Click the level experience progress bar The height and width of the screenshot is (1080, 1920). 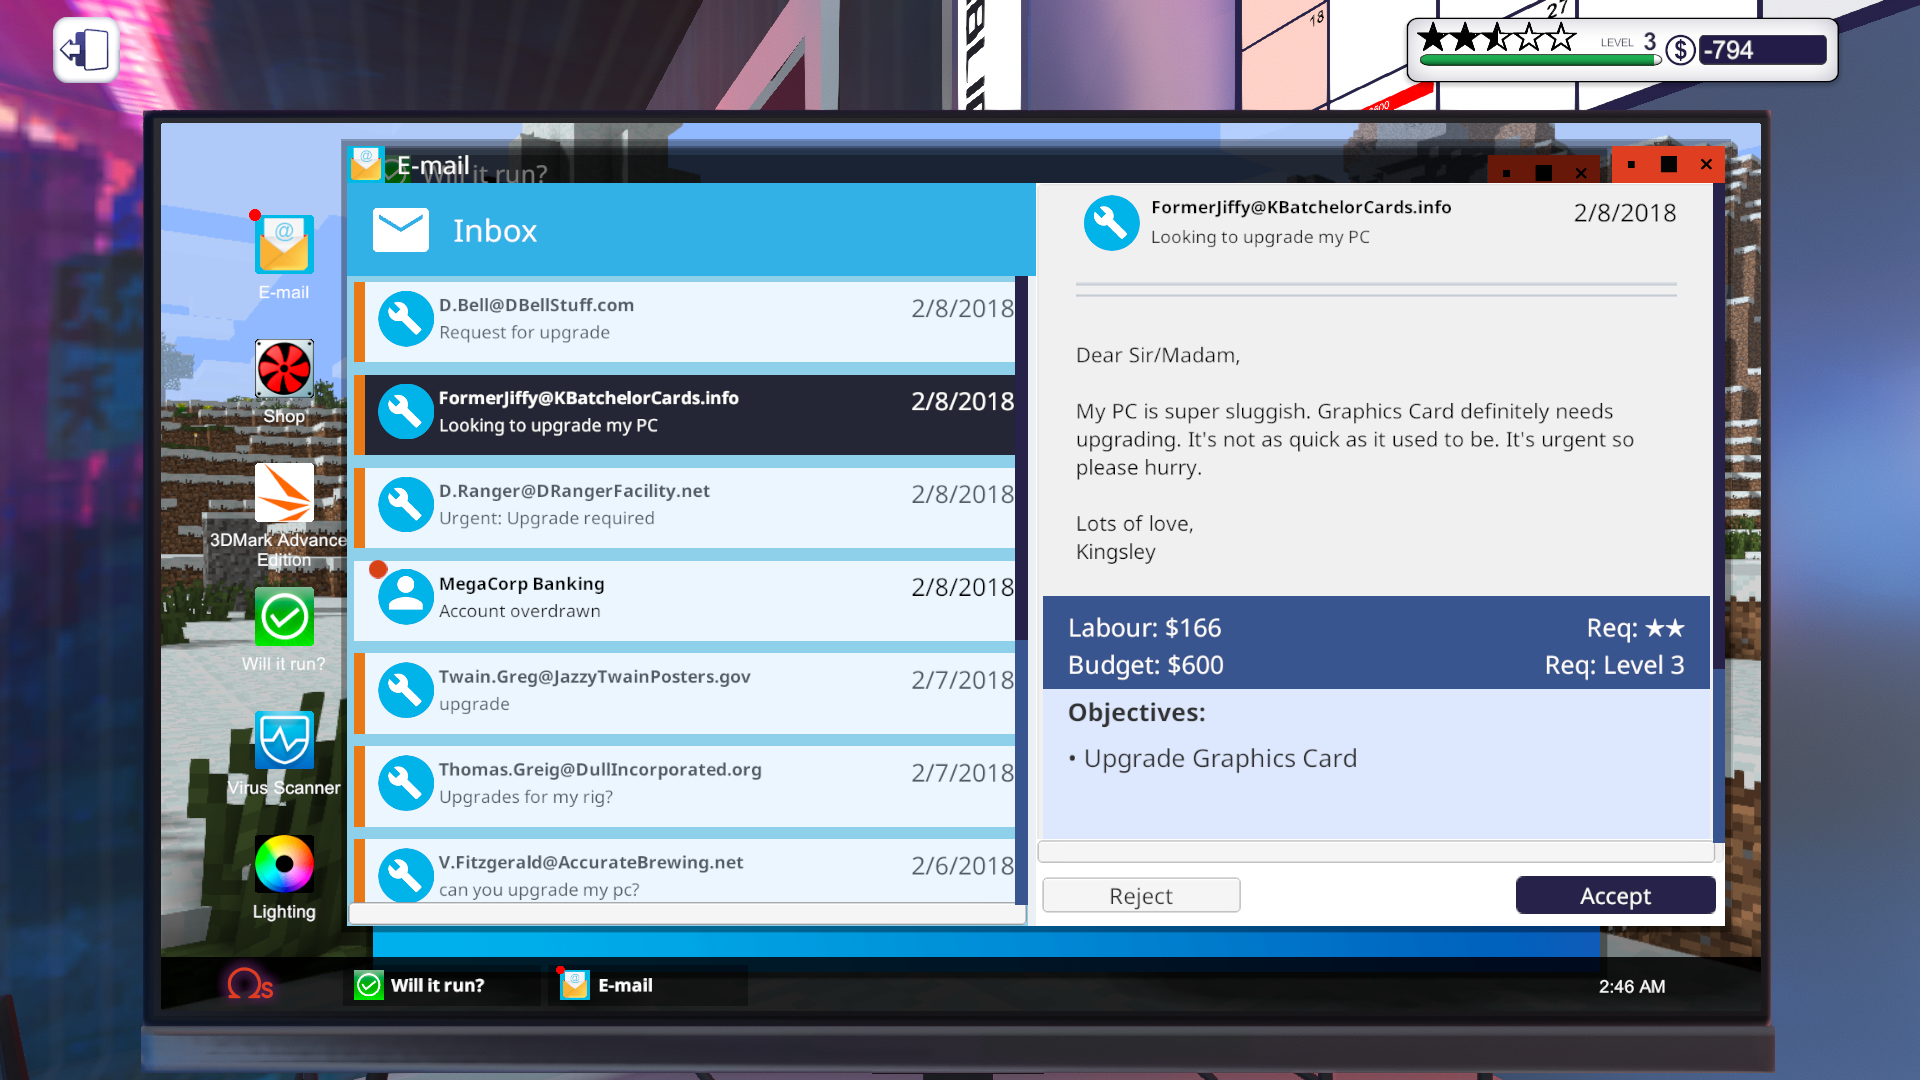[x=1540, y=60]
